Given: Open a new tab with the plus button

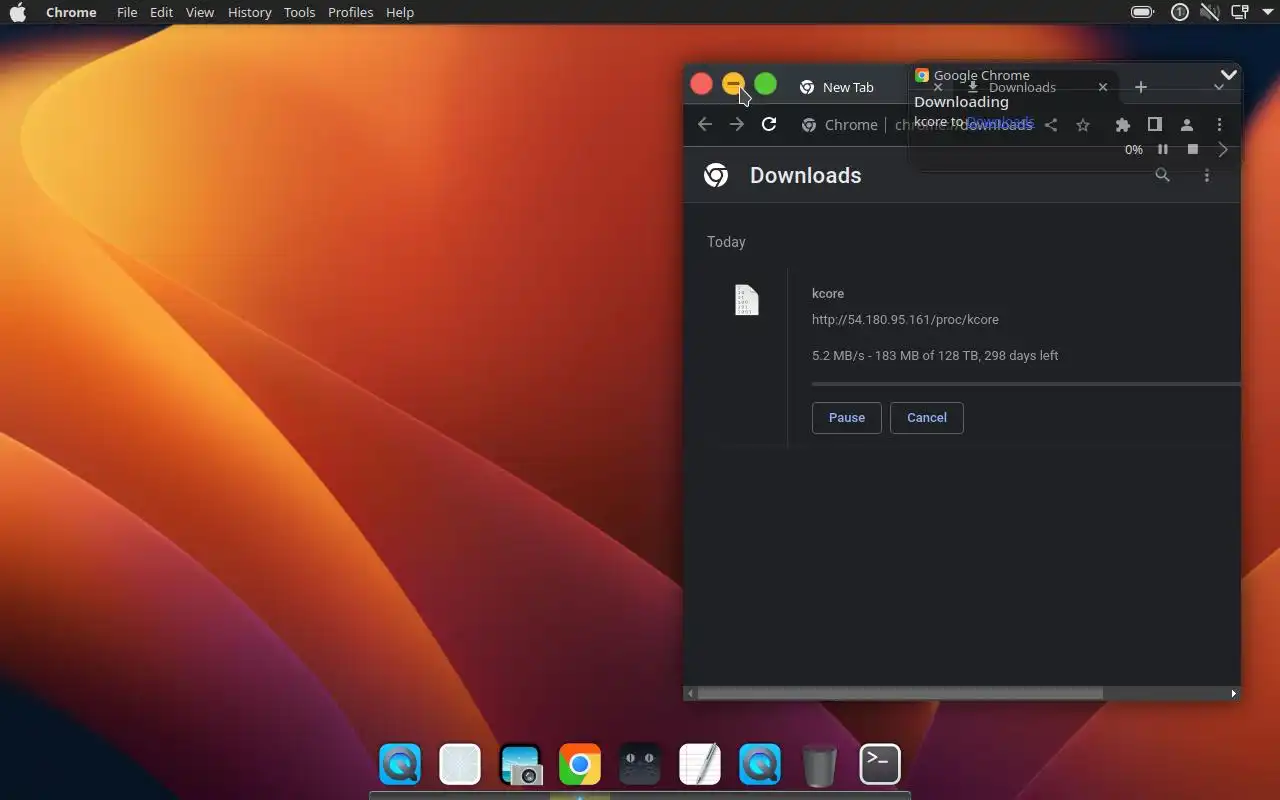Looking at the screenshot, I should click(x=1141, y=87).
